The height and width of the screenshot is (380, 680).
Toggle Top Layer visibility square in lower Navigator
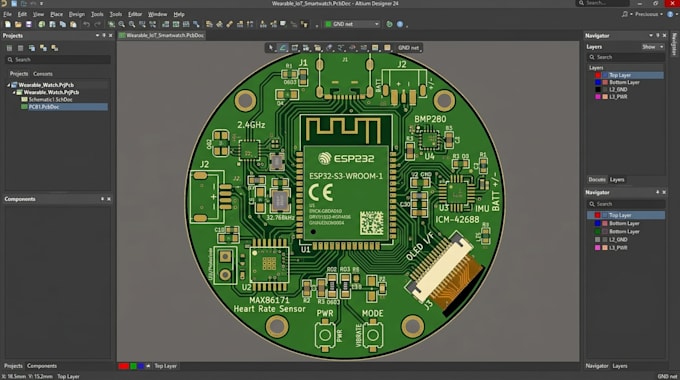605,215
